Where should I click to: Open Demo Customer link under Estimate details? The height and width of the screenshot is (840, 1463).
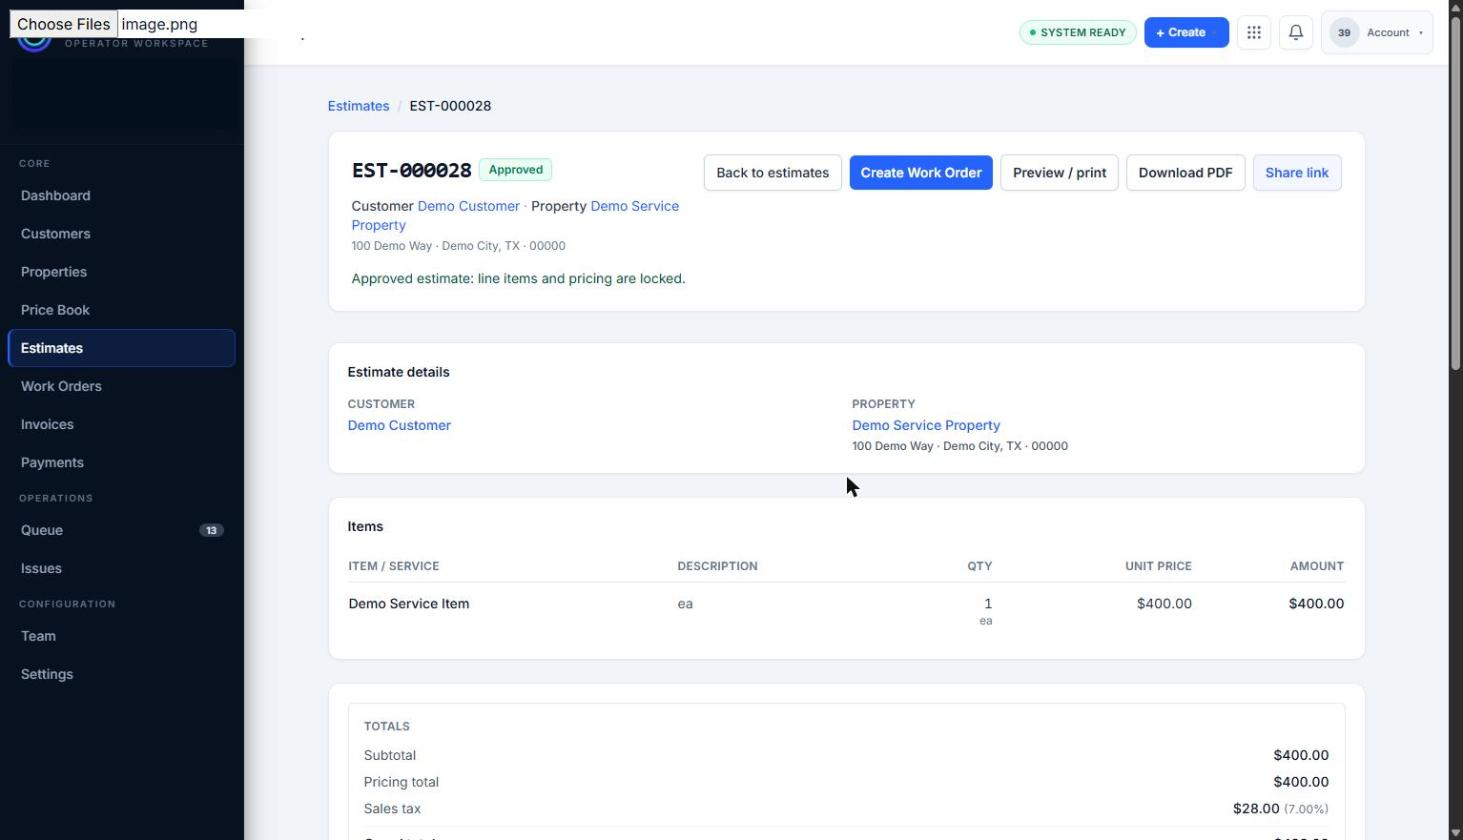[x=399, y=425]
